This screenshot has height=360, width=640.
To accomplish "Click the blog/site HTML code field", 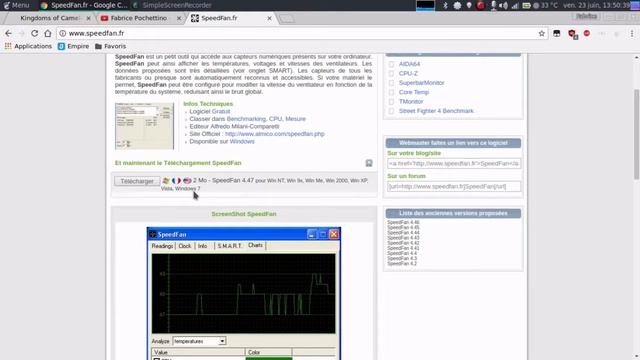I will [x=454, y=164].
